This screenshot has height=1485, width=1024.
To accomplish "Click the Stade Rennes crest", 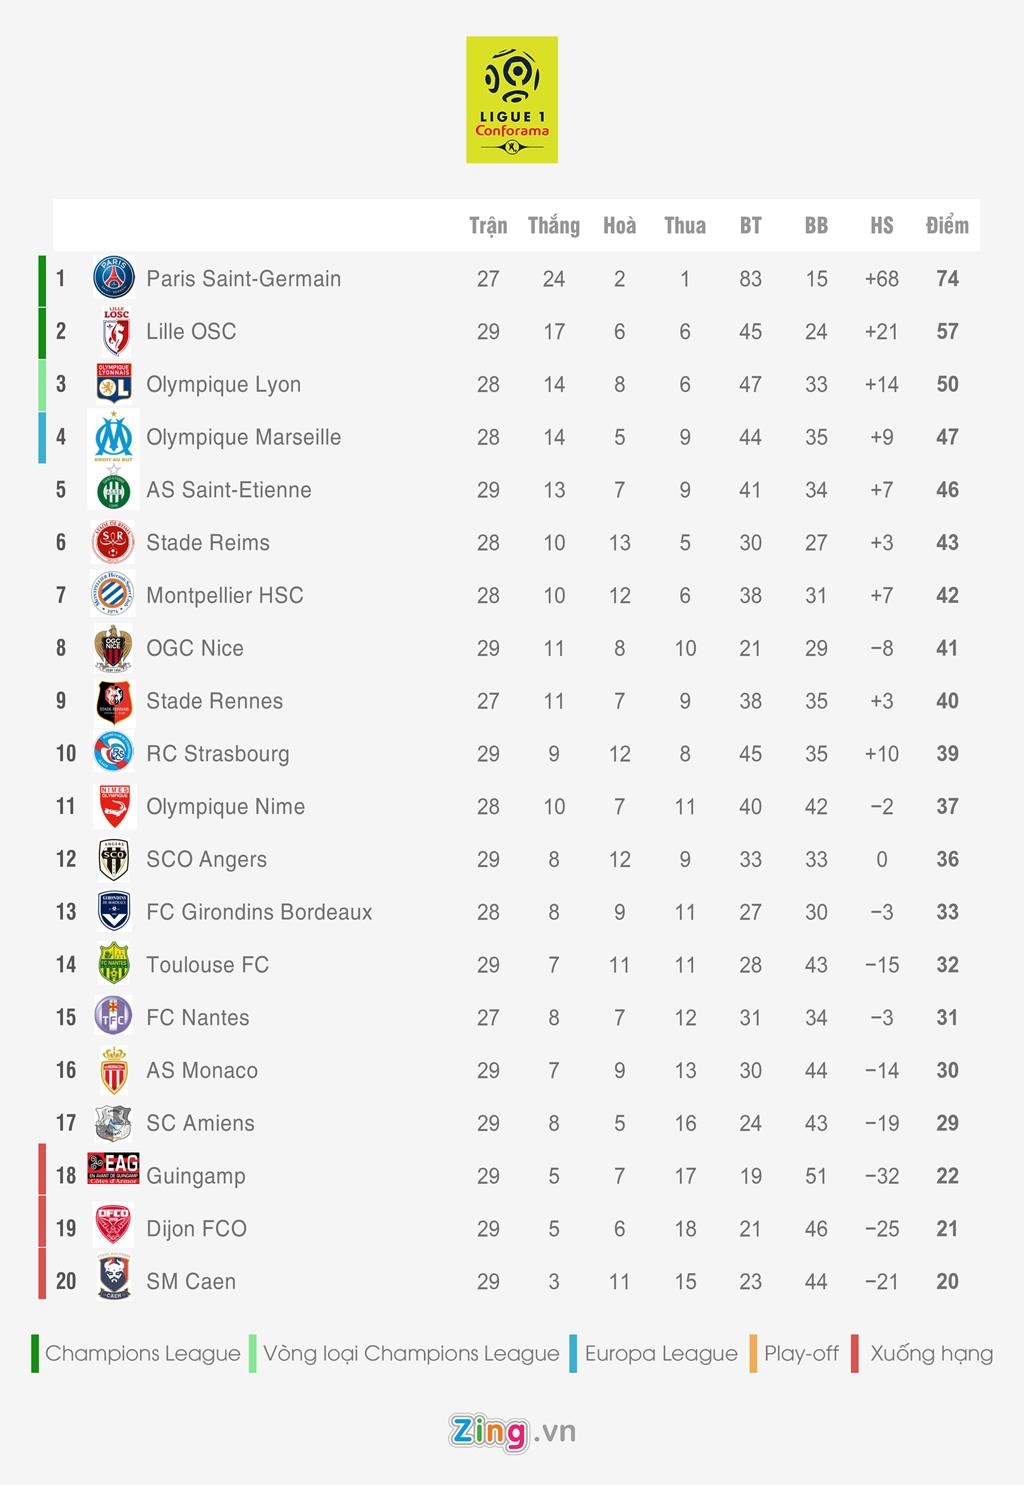I will point(114,701).
